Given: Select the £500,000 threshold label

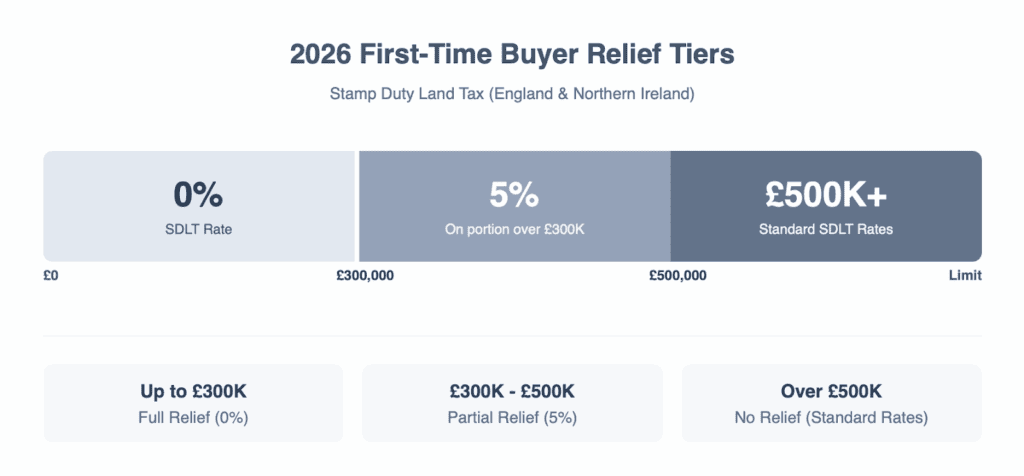Looking at the screenshot, I should (677, 276).
